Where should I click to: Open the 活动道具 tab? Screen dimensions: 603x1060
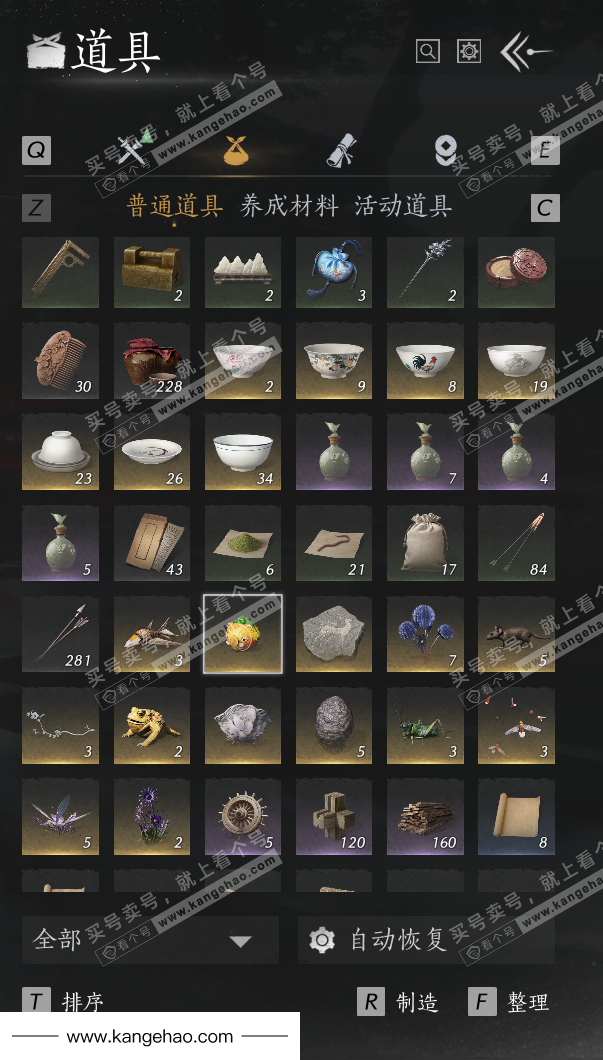[403, 206]
